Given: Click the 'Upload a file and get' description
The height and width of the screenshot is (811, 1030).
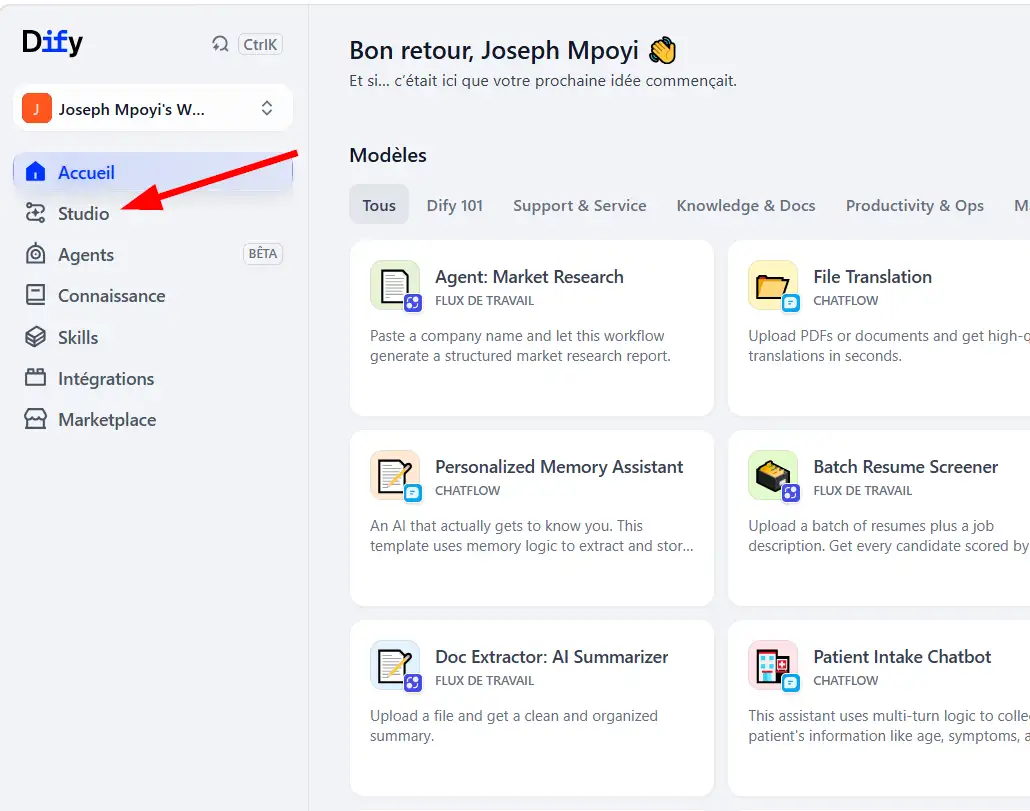Looking at the screenshot, I should click(514, 726).
